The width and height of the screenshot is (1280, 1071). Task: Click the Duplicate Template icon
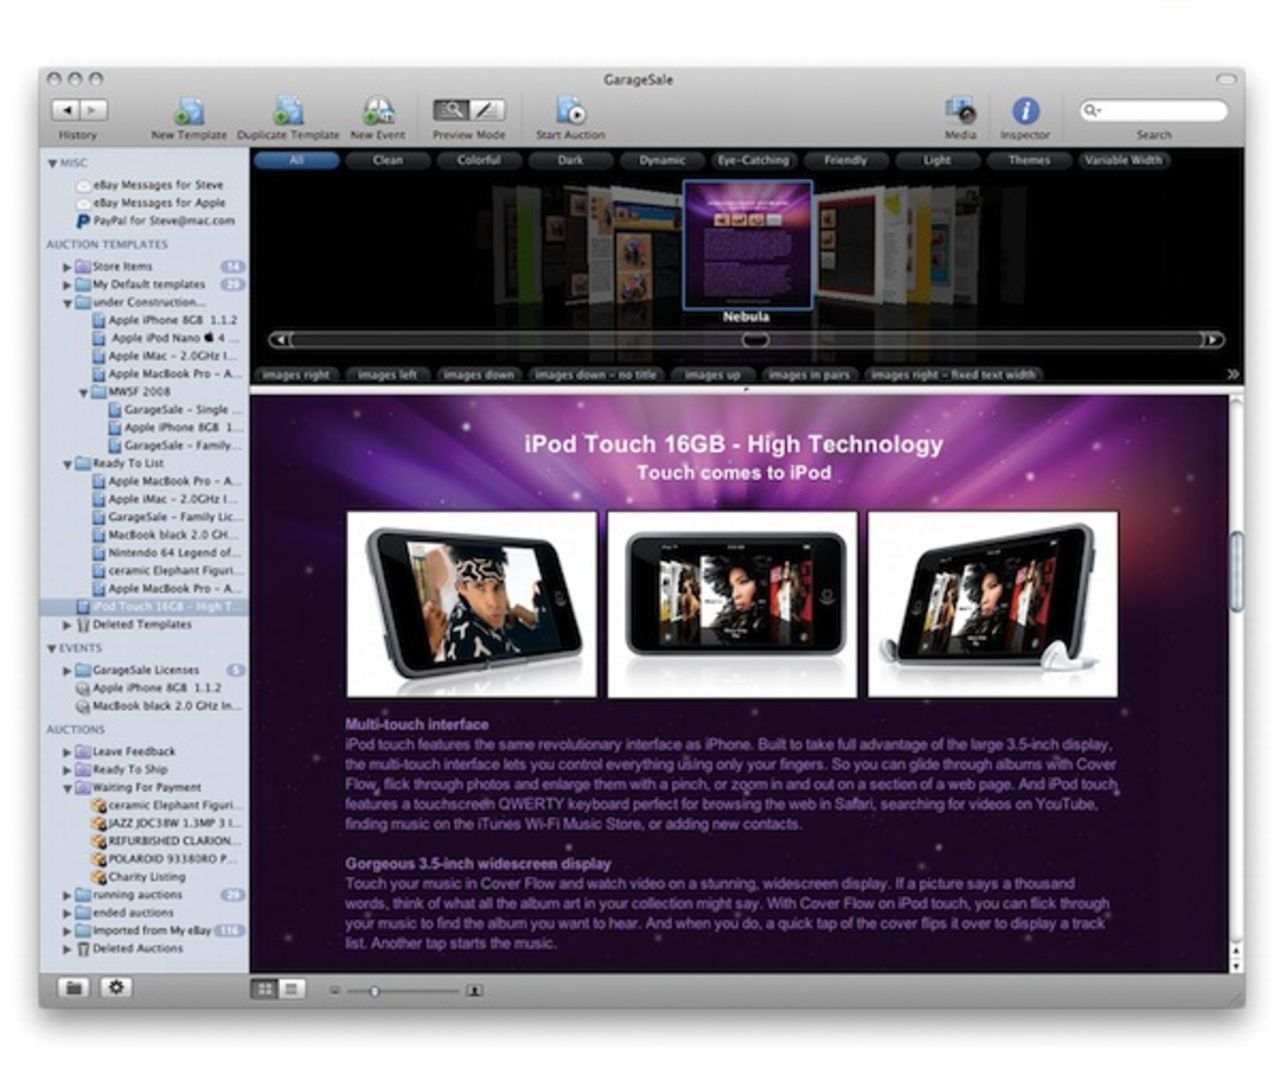click(288, 112)
